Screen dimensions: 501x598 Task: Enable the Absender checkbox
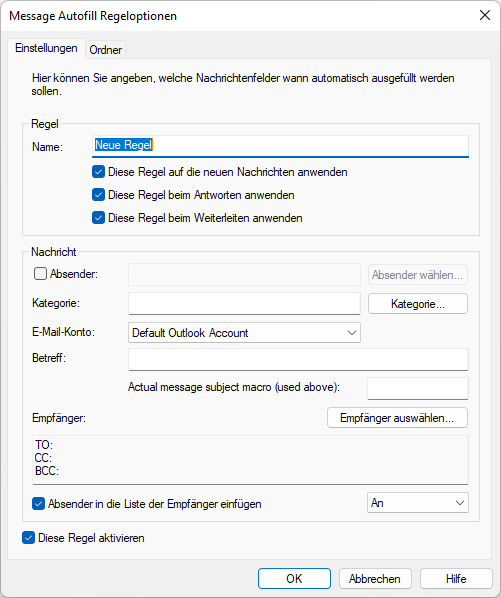(40, 274)
